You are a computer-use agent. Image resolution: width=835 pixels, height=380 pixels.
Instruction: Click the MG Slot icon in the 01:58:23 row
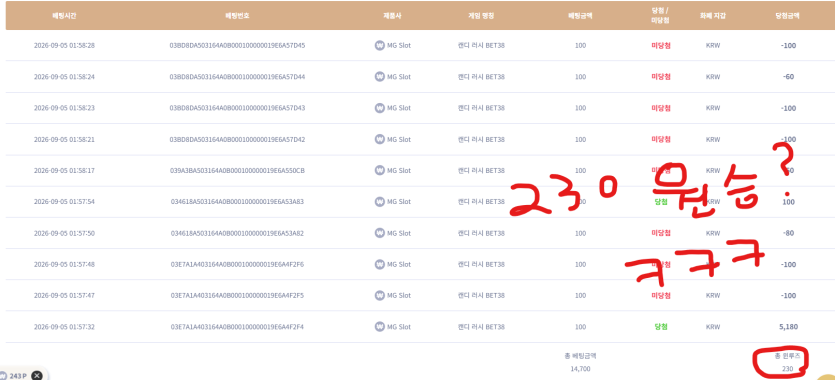379,108
